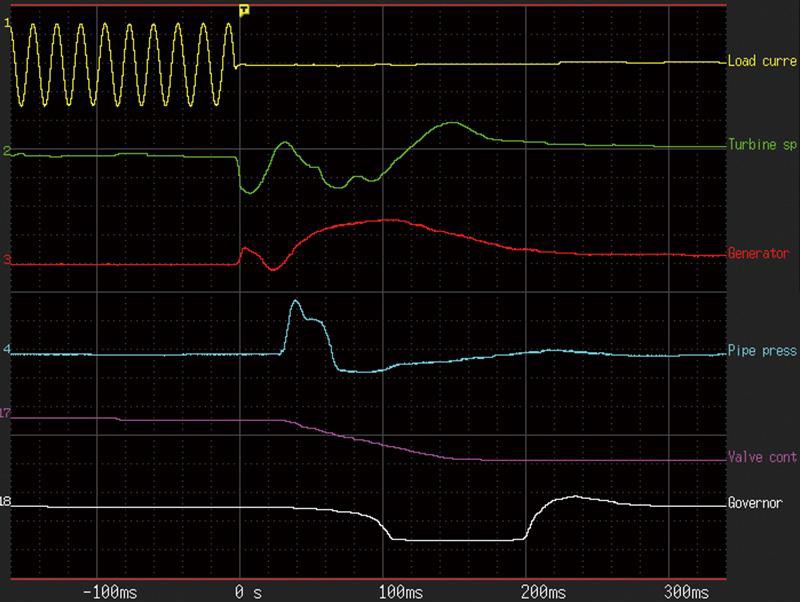
Task: Select the cyan channel 4 marker
Action: 7,350
